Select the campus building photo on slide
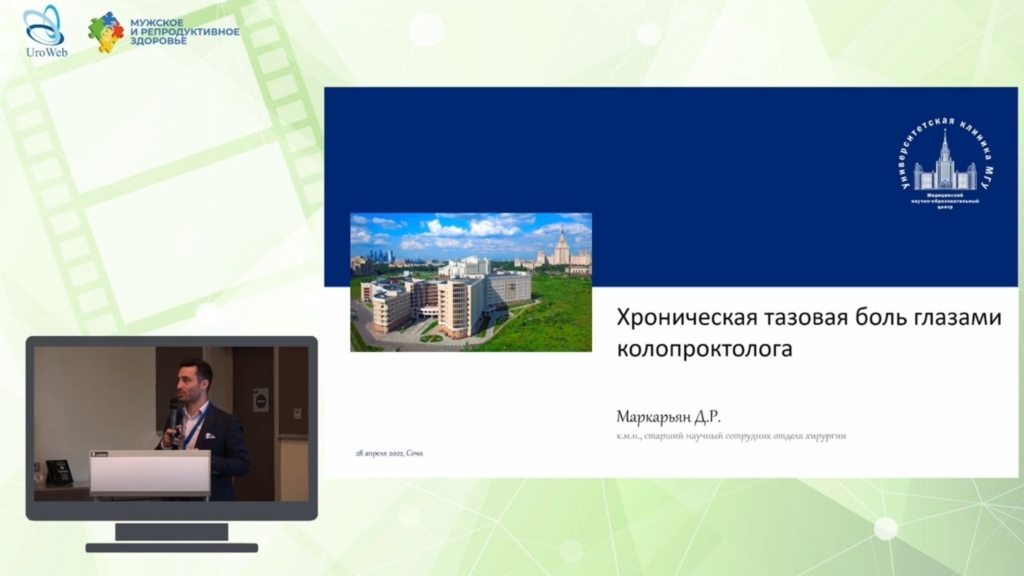The height and width of the screenshot is (576, 1024). pyautogui.click(x=470, y=281)
